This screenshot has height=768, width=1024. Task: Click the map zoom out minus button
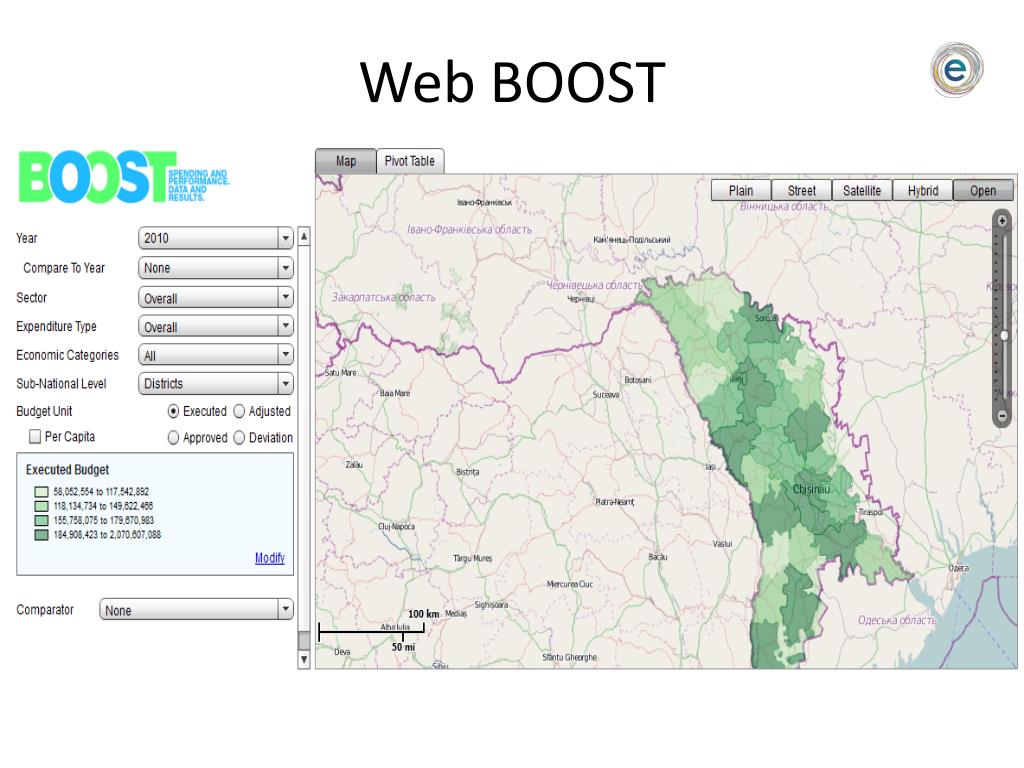(x=1002, y=415)
